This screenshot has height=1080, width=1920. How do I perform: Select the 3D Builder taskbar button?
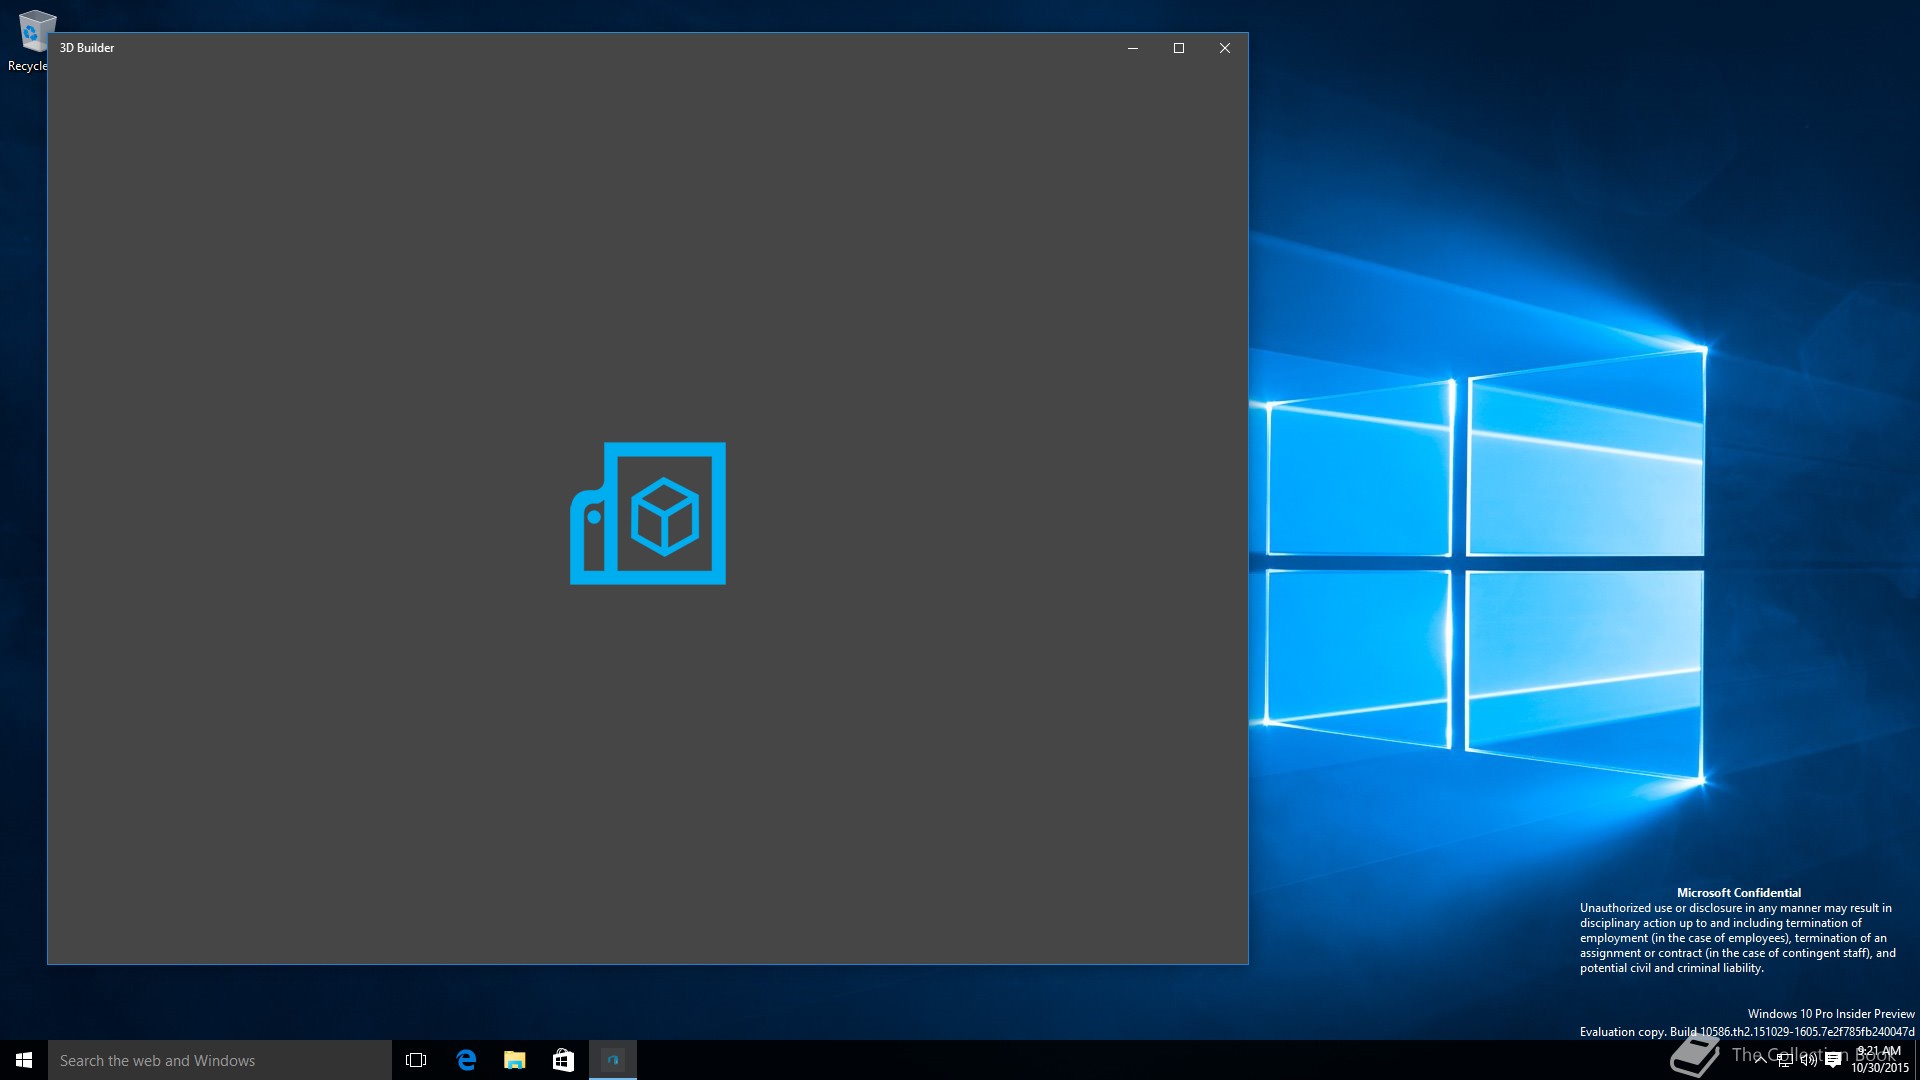pos(613,1060)
